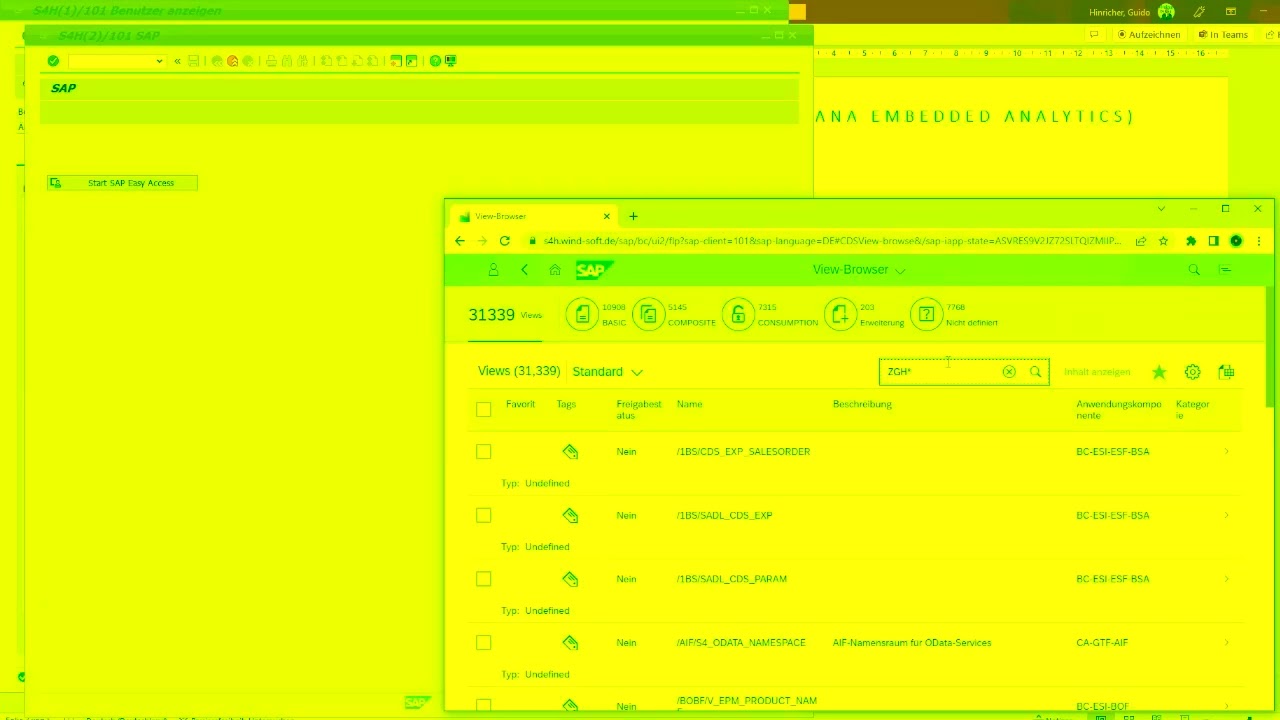Click the browser address bar URL
Viewport: 1280px width, 720px height.
pos(831,241)
